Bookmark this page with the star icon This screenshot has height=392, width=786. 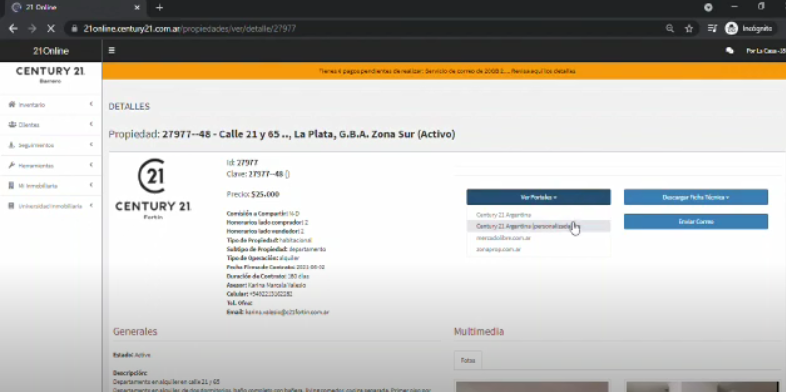(x=689, y=29)
